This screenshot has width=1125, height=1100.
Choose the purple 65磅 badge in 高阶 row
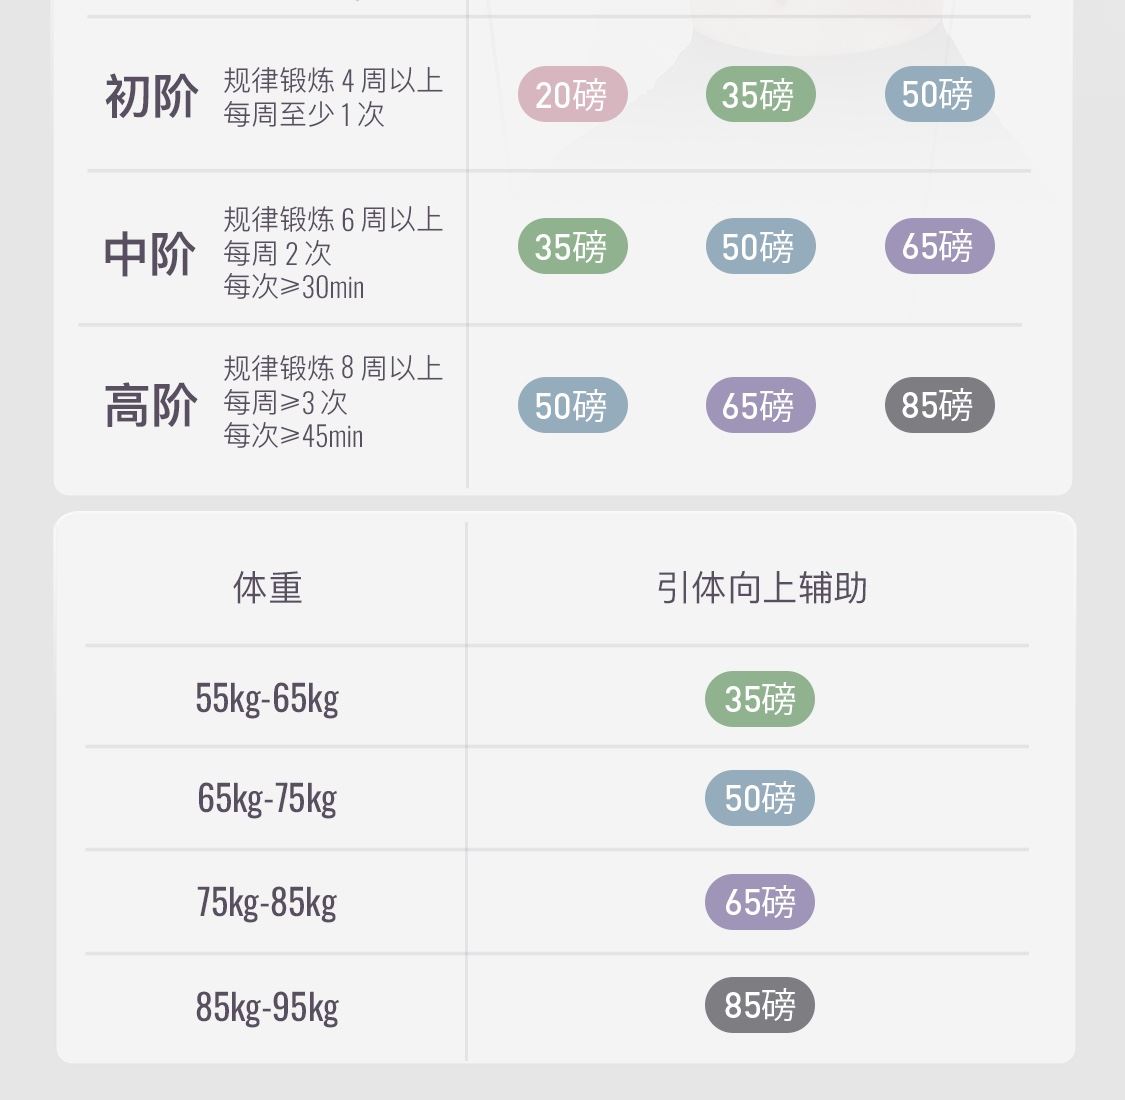[760, 405]
